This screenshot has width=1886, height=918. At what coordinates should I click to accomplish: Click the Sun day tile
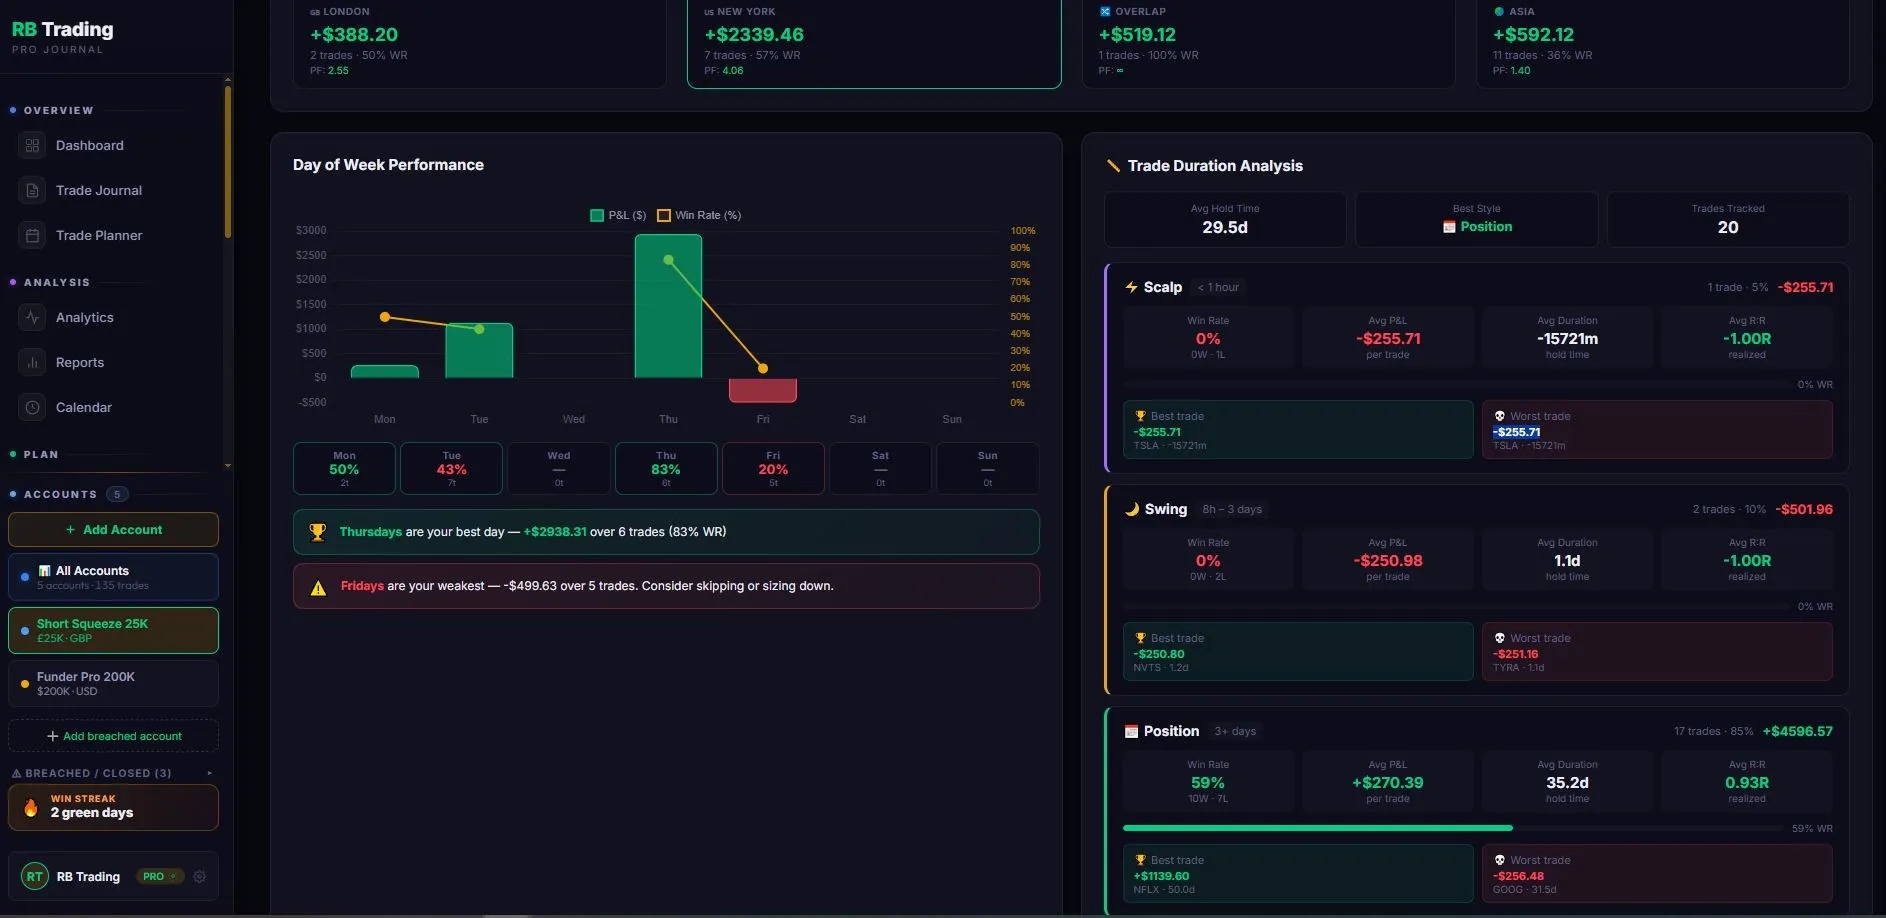[987, 468]
